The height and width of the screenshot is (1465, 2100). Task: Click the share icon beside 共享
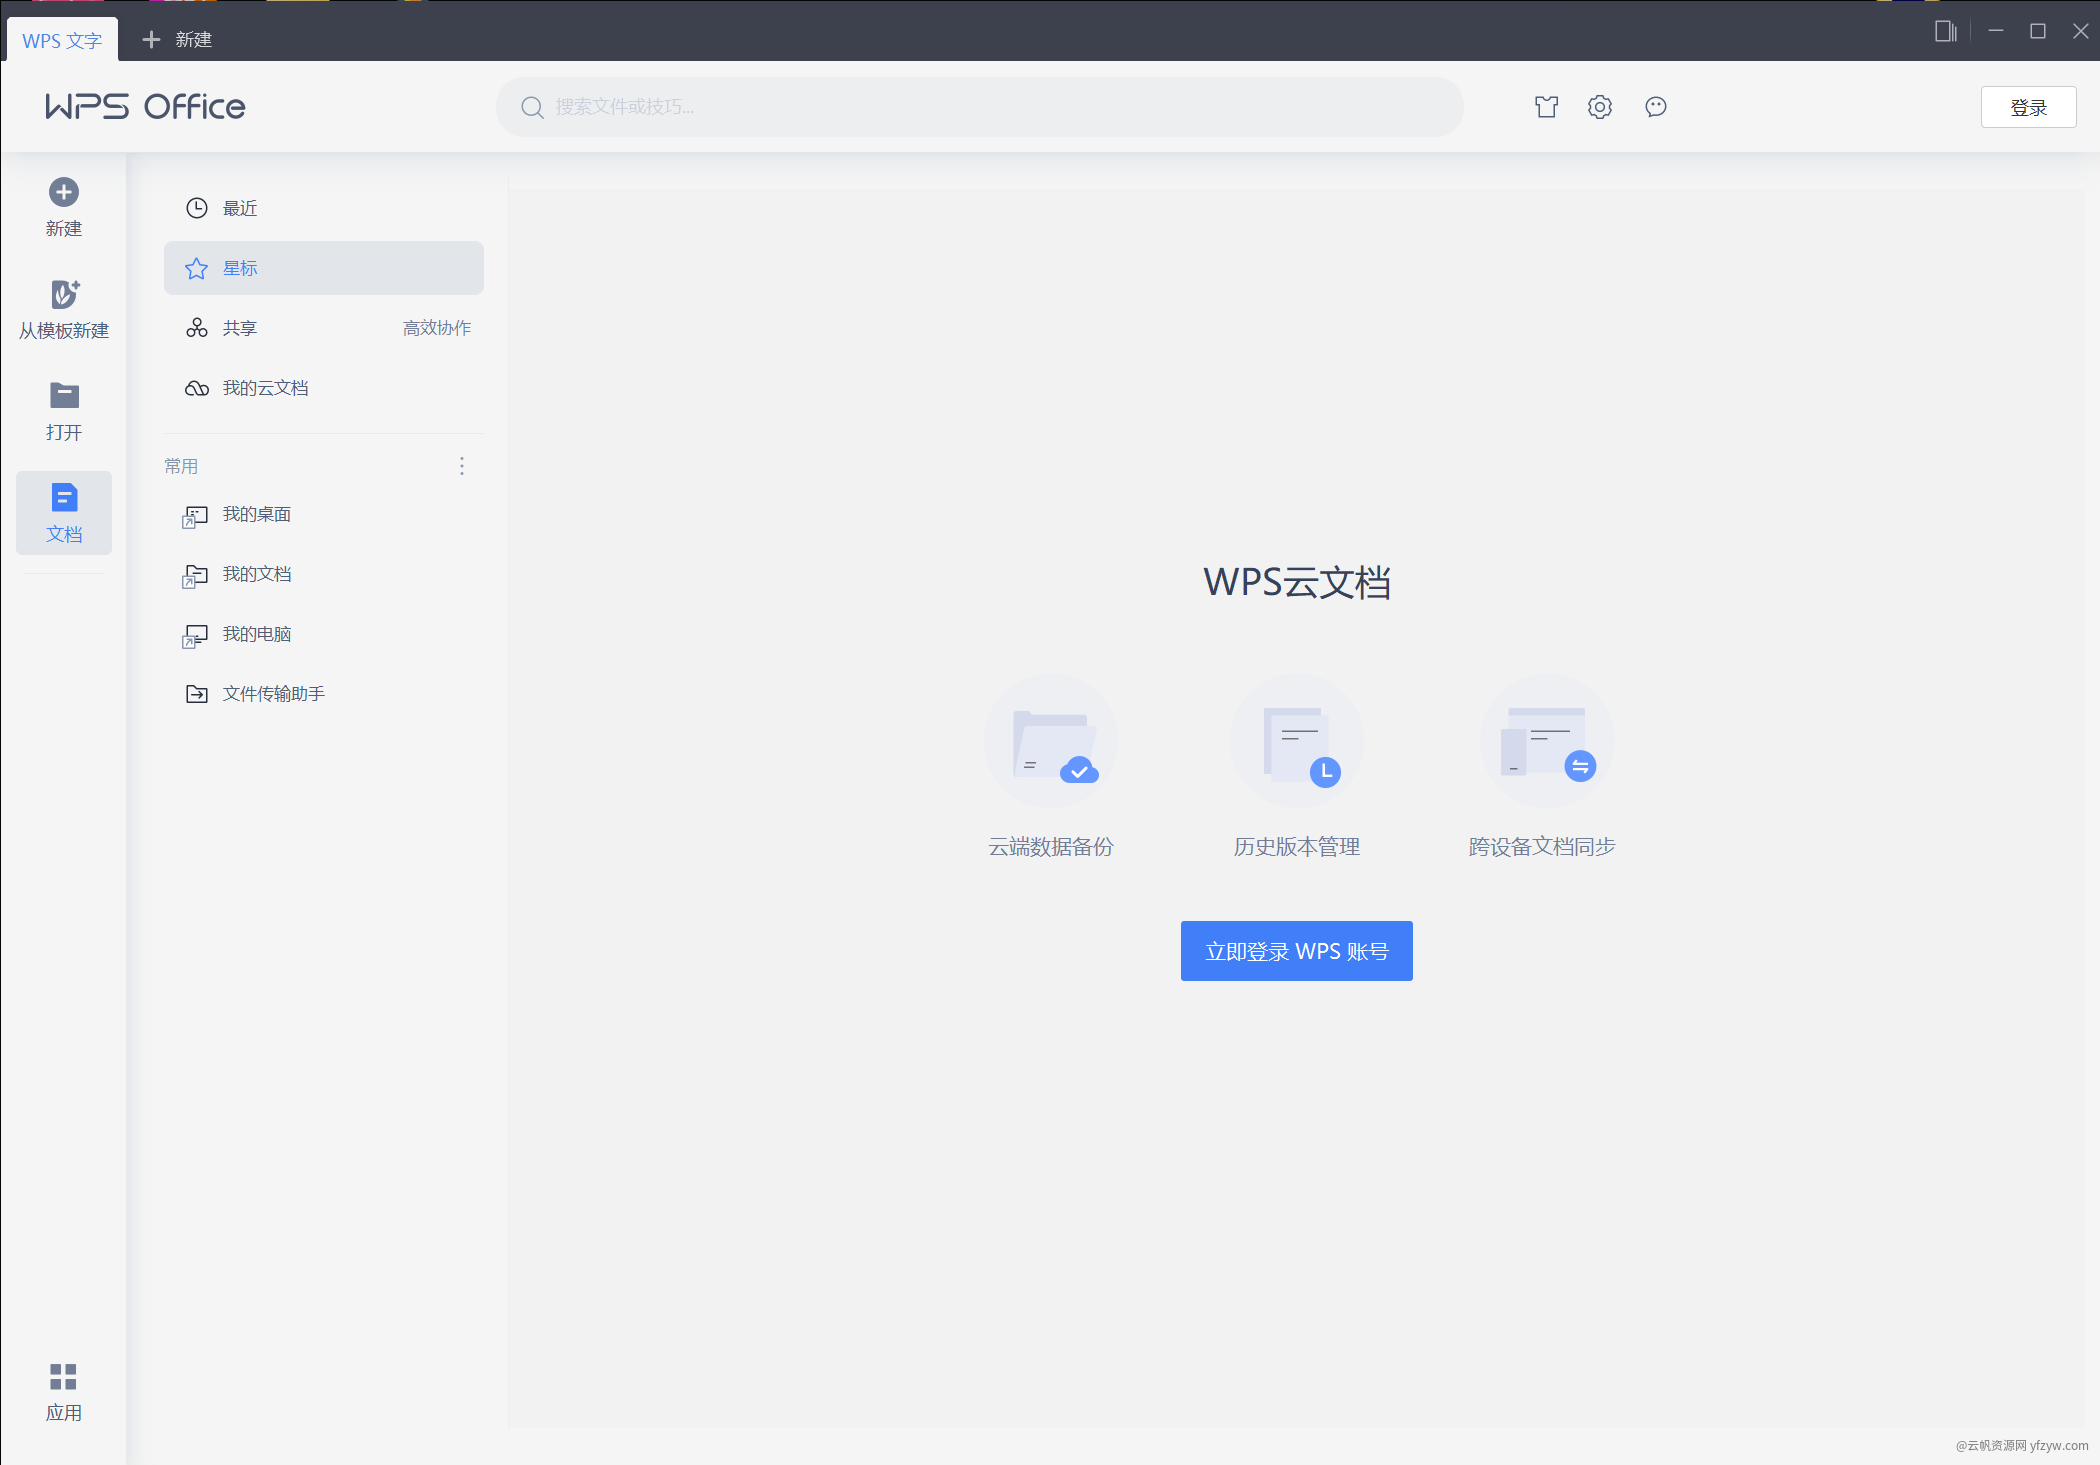(x=197, y=328)
